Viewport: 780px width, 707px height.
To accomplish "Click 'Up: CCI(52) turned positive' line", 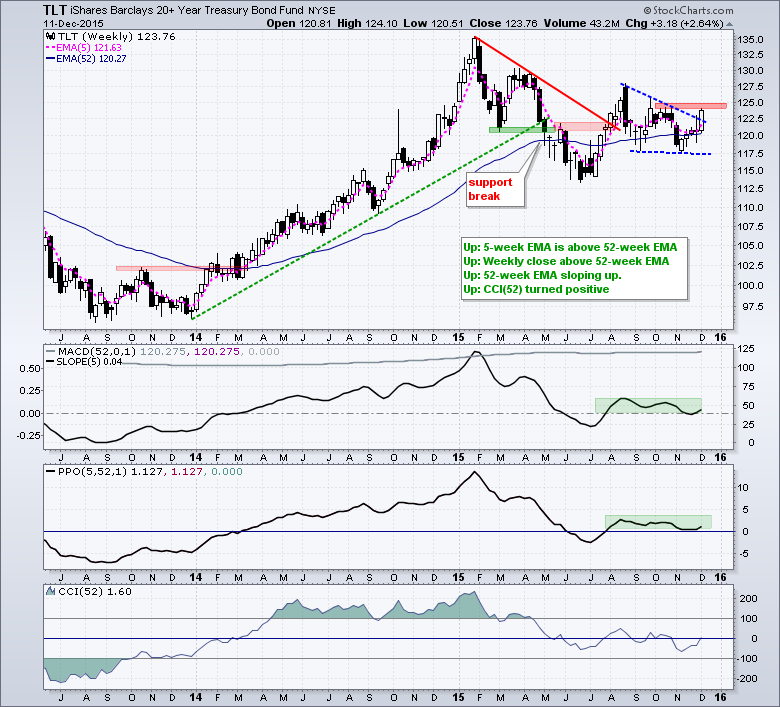I will click(x=536, y=289).
